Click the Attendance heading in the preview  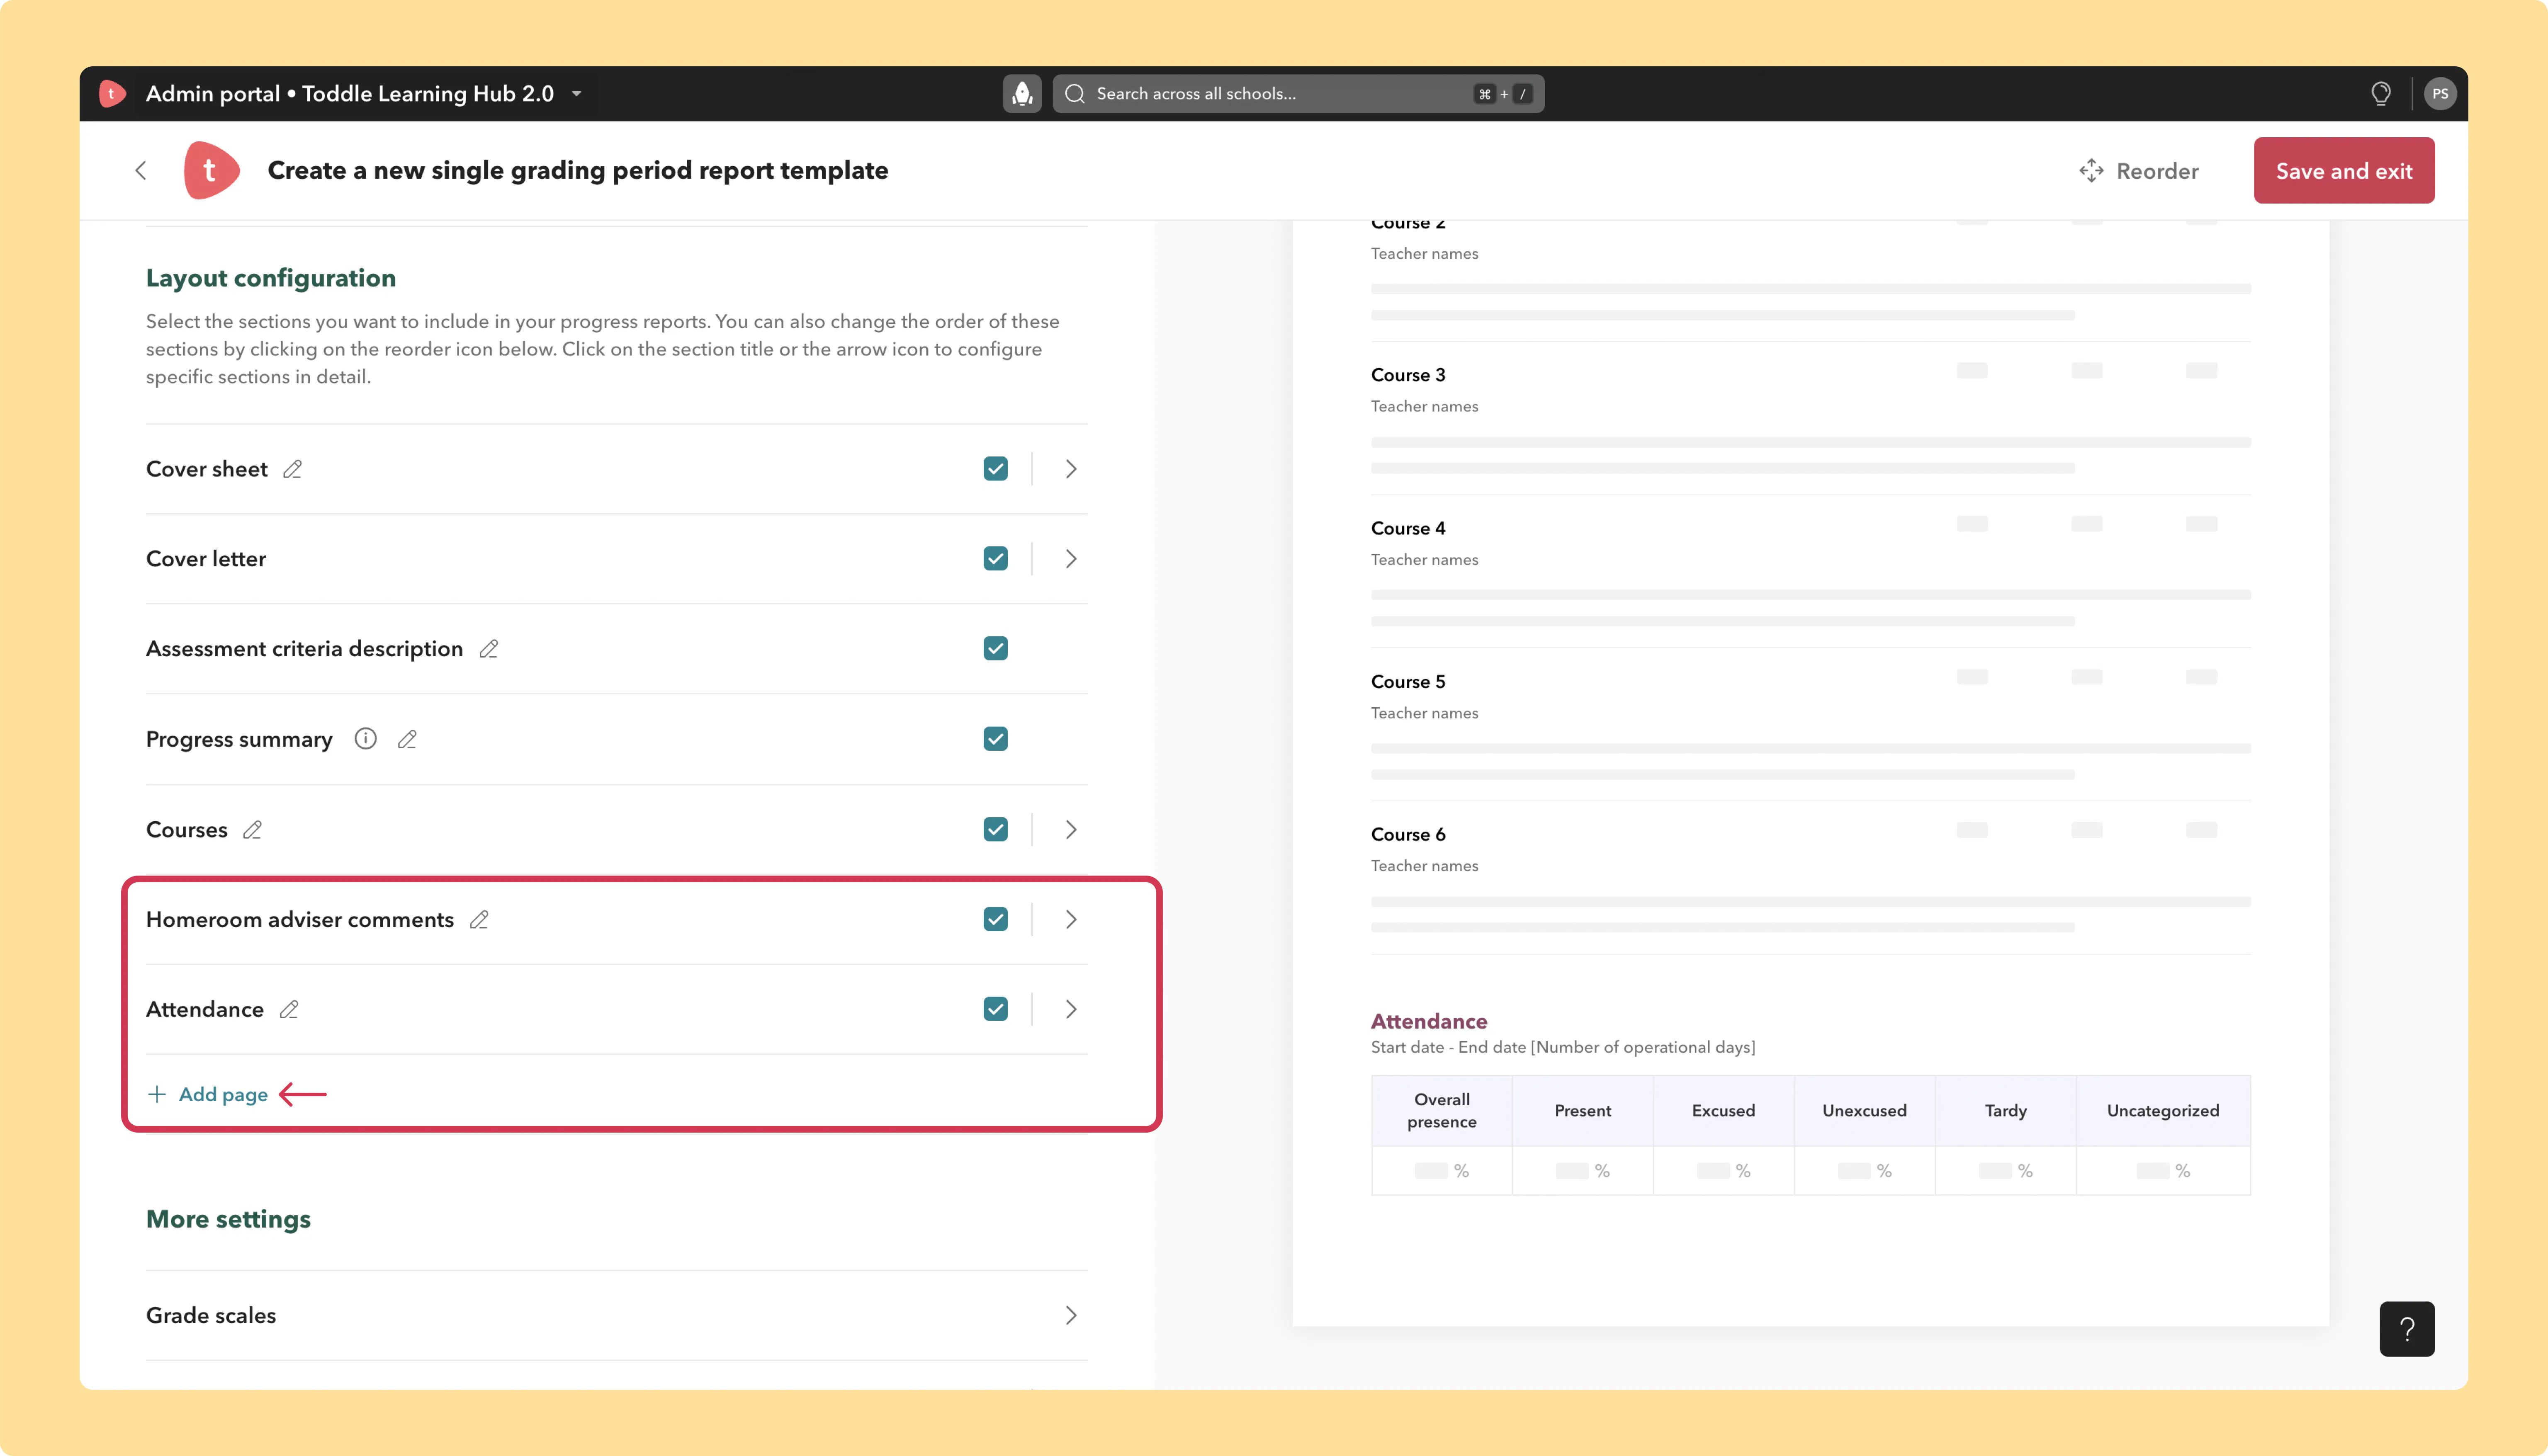pyautogui.click(x=1429, y=1021)
